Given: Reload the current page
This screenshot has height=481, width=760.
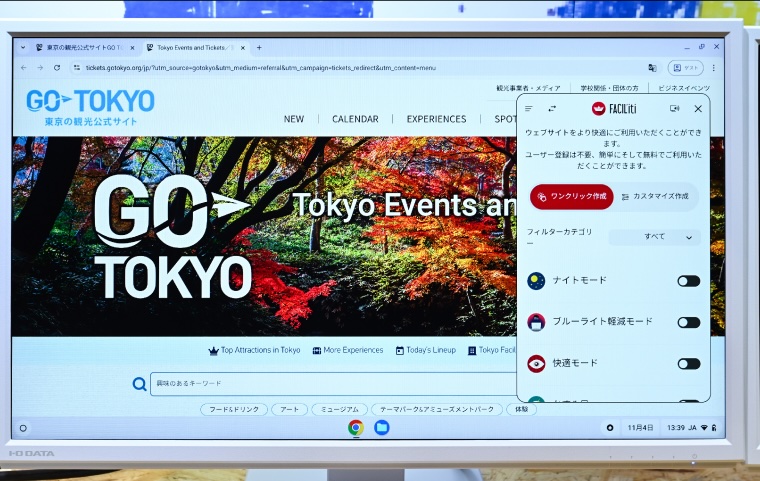Looking at the screenshot, I should (57, 68).
